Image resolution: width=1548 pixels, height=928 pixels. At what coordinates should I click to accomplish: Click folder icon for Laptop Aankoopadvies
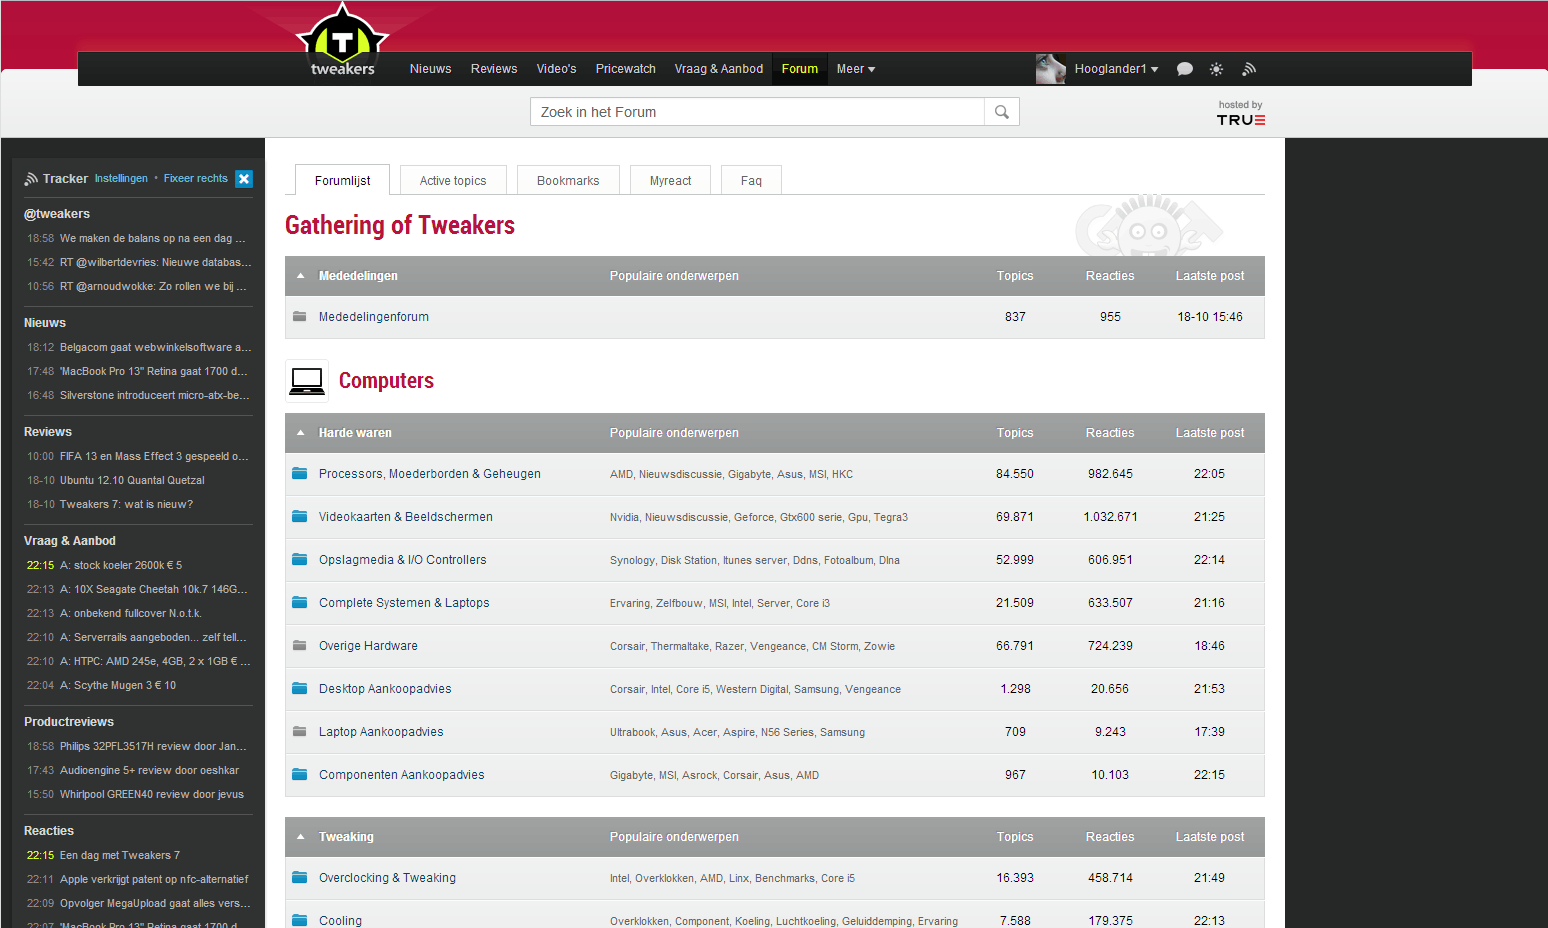click(299, 731)
